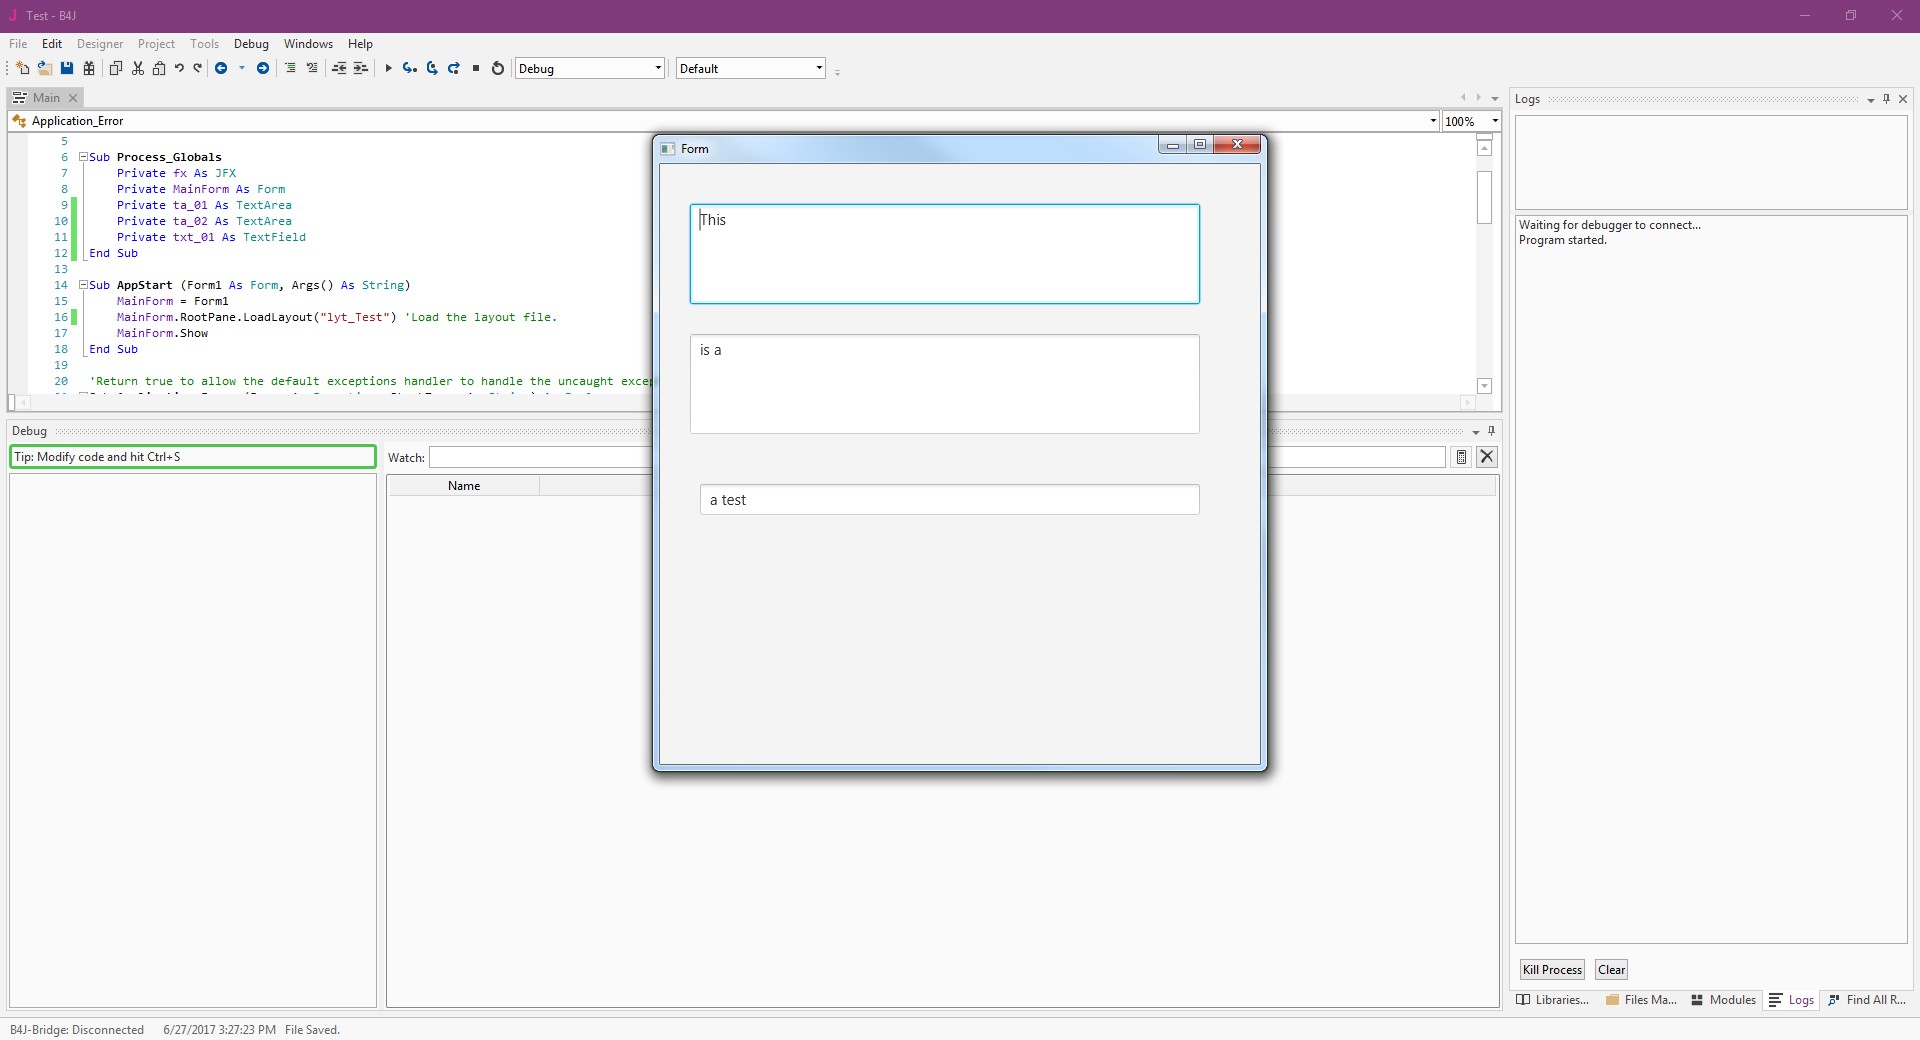Click the code editor vertical scrollbar thumb
1920x1040 pixels.
point(1484,197)
